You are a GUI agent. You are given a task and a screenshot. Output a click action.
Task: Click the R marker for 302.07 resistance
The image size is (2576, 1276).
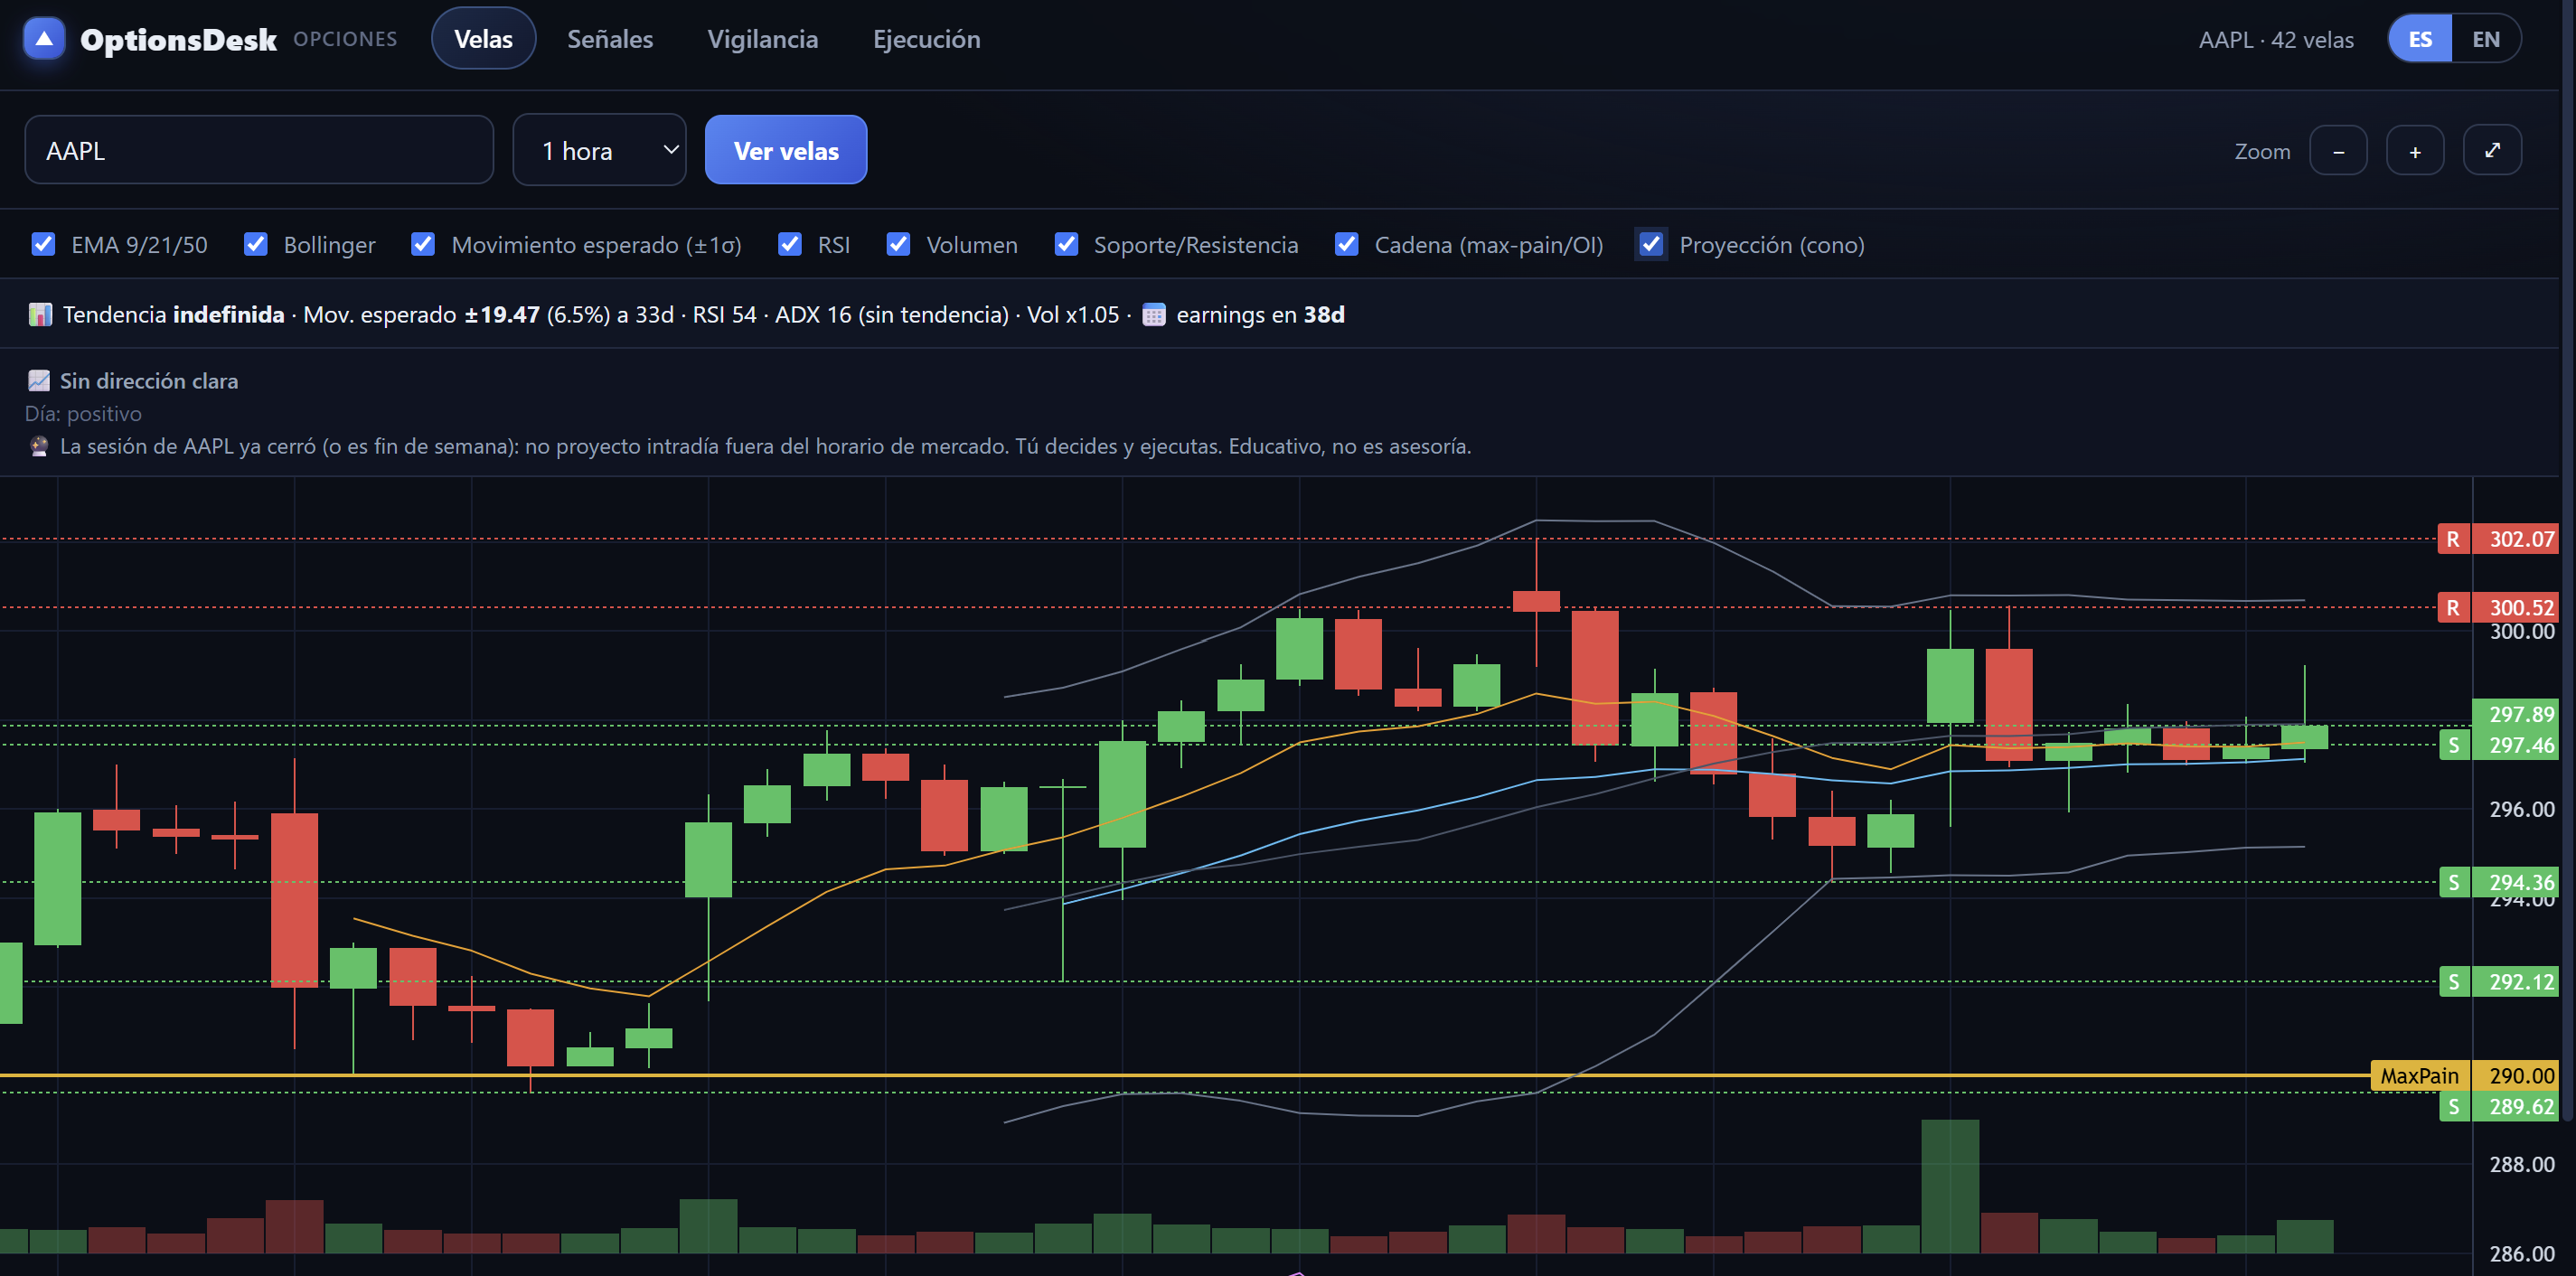click(2453, 539)
